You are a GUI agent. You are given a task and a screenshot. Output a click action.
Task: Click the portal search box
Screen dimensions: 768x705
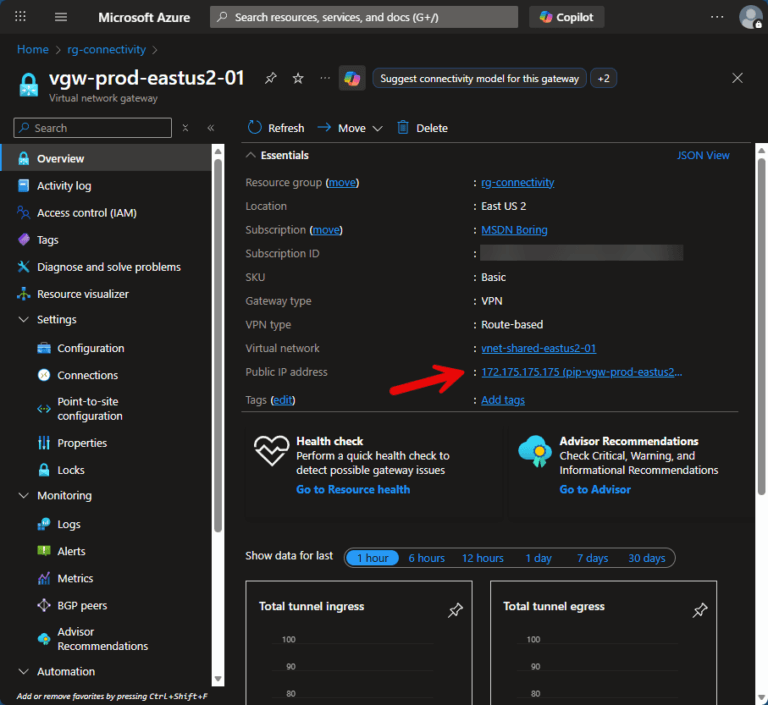point(364,17)
